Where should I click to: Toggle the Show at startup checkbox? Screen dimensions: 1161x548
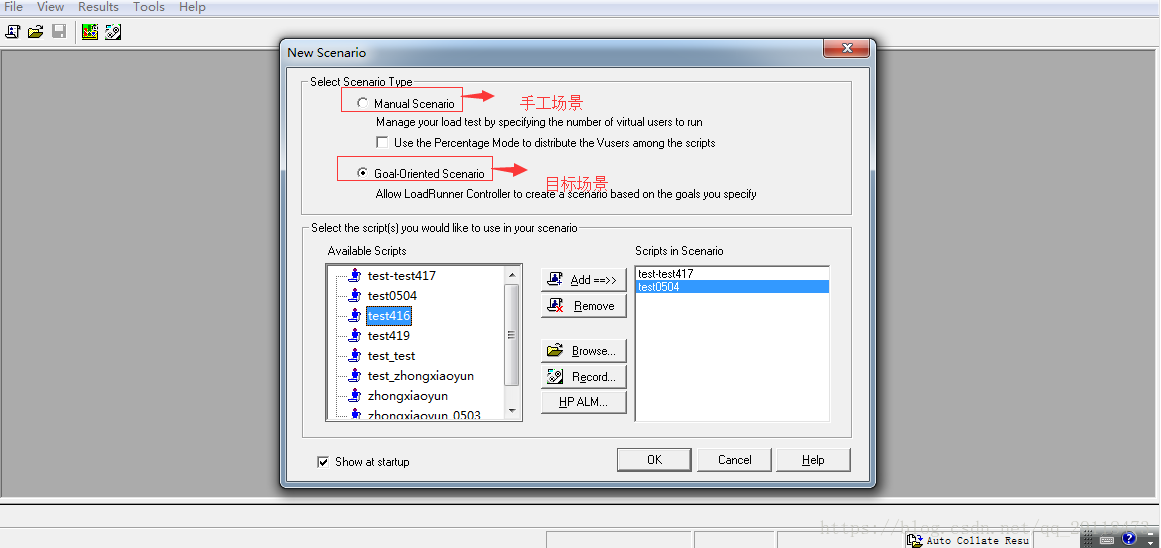click(x=323, y=461)
